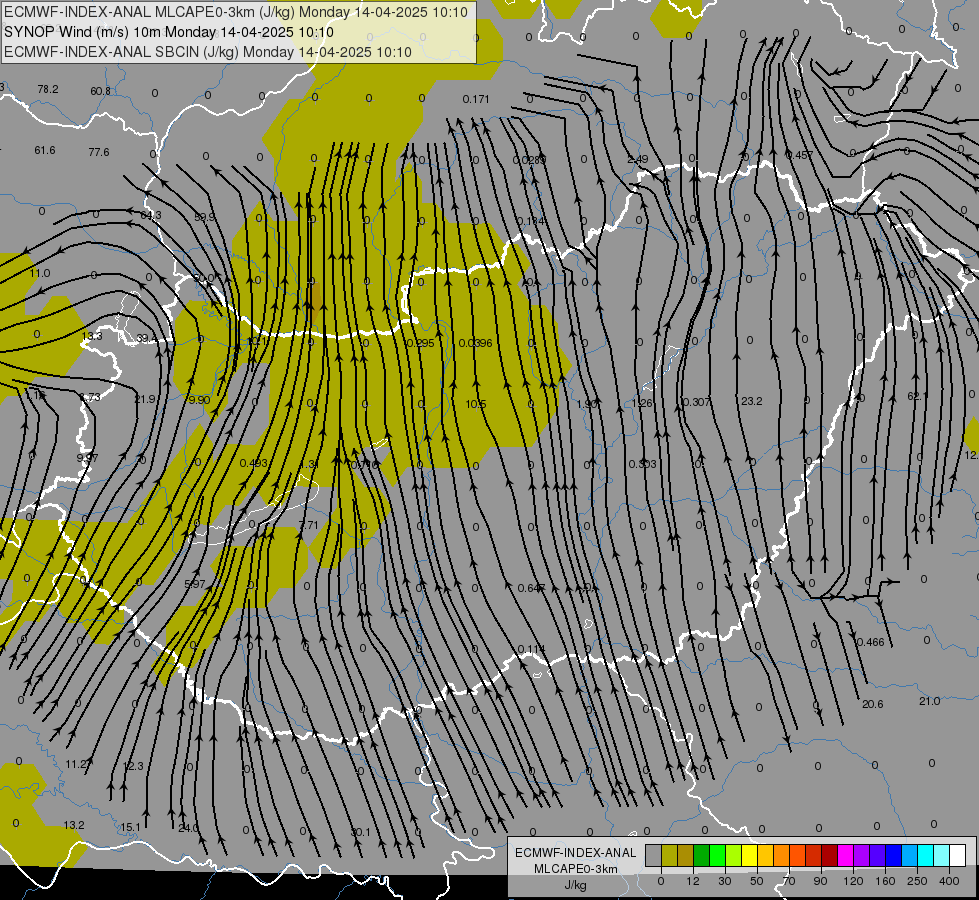
Task: Click the map value '1.26'
Action: tap(642, 403)
